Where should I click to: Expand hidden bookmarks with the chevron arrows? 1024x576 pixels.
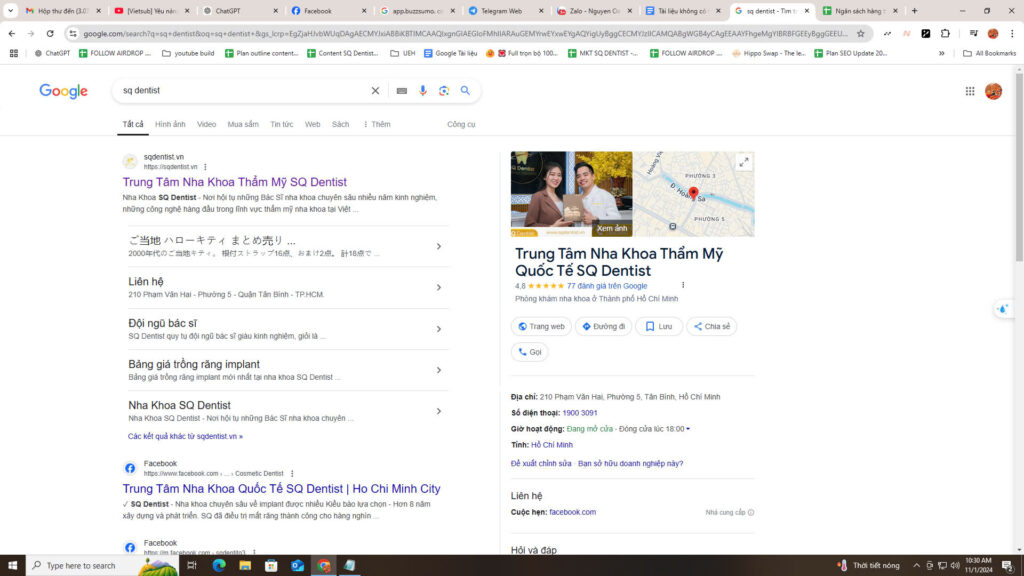point(941,55)
